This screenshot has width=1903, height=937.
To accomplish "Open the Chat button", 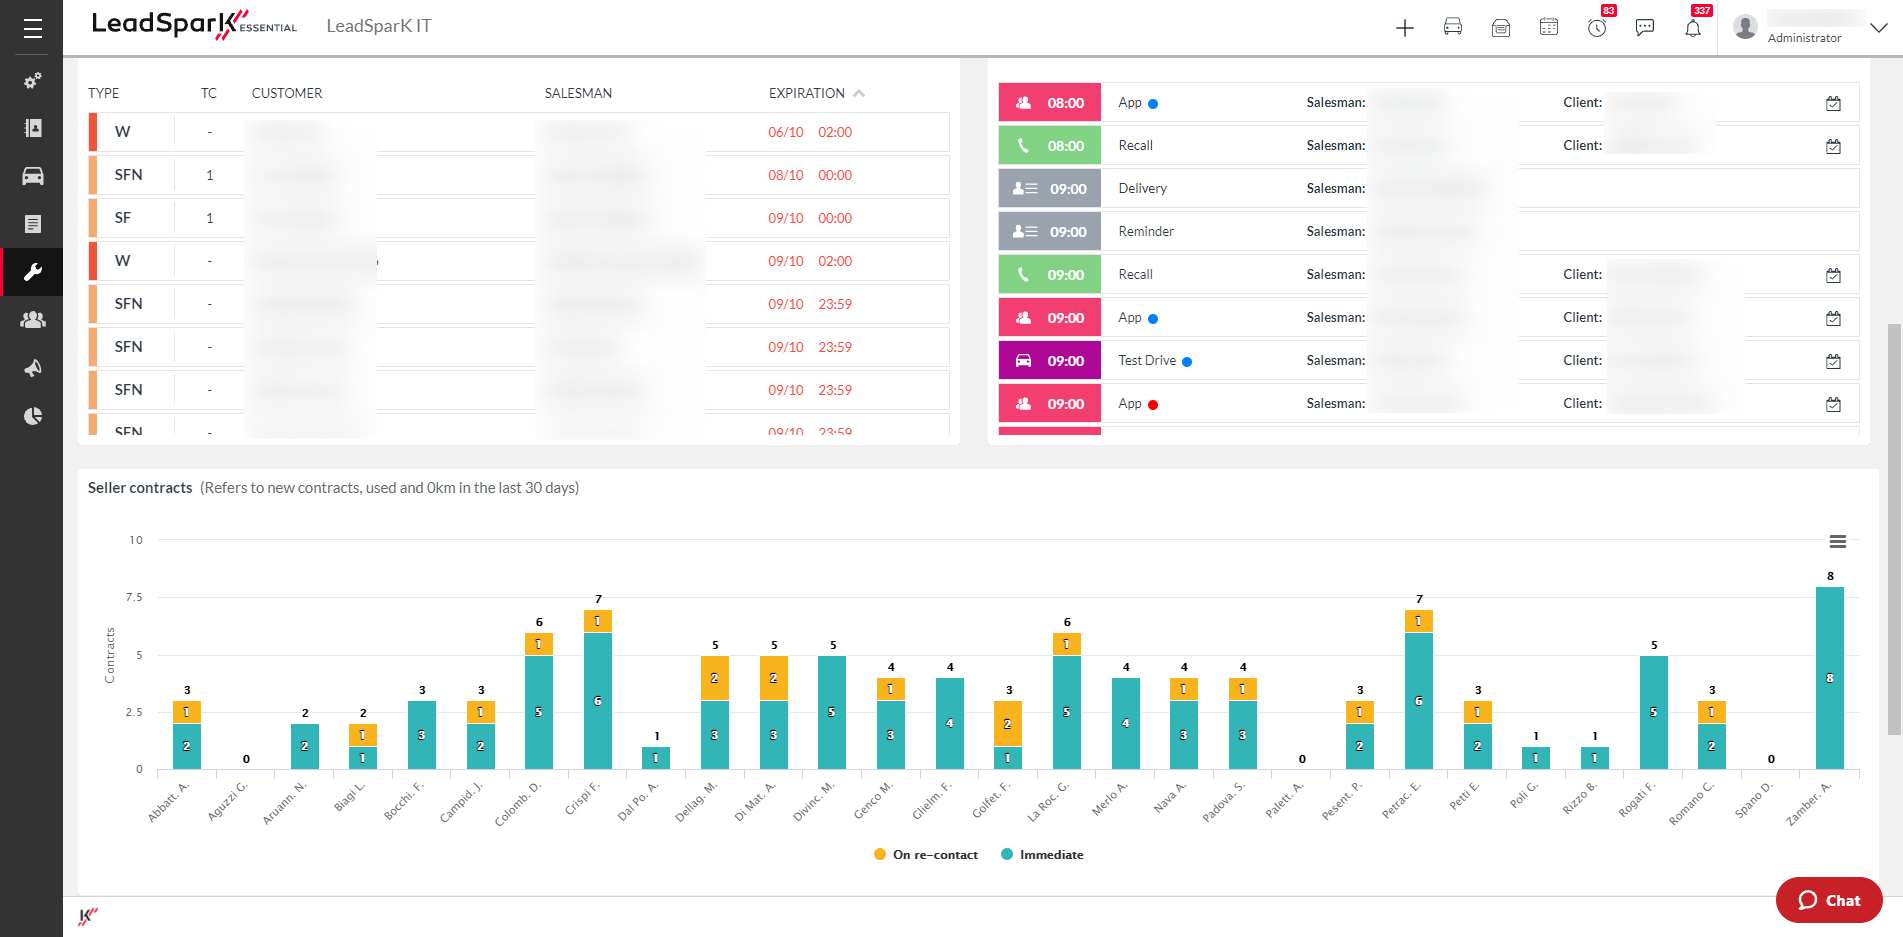I will tap(1828, 900).
